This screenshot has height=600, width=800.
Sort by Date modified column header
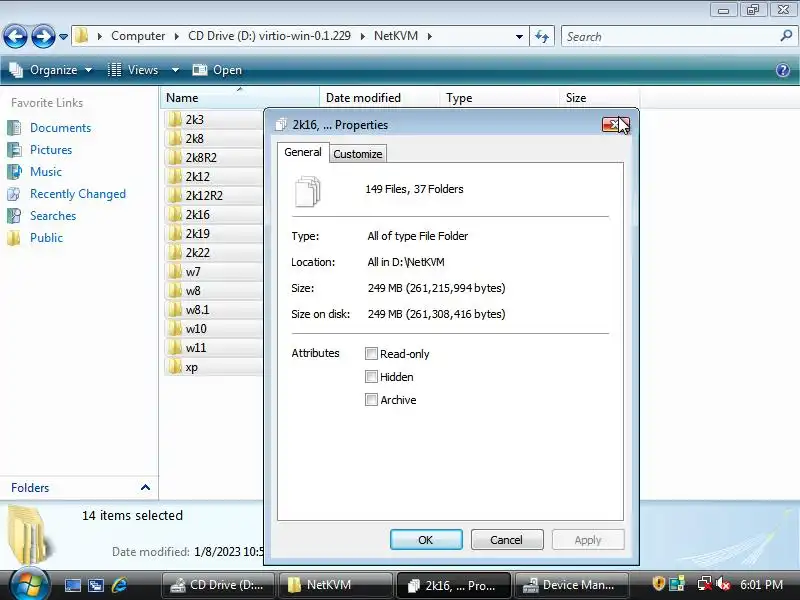click(380, 97)
